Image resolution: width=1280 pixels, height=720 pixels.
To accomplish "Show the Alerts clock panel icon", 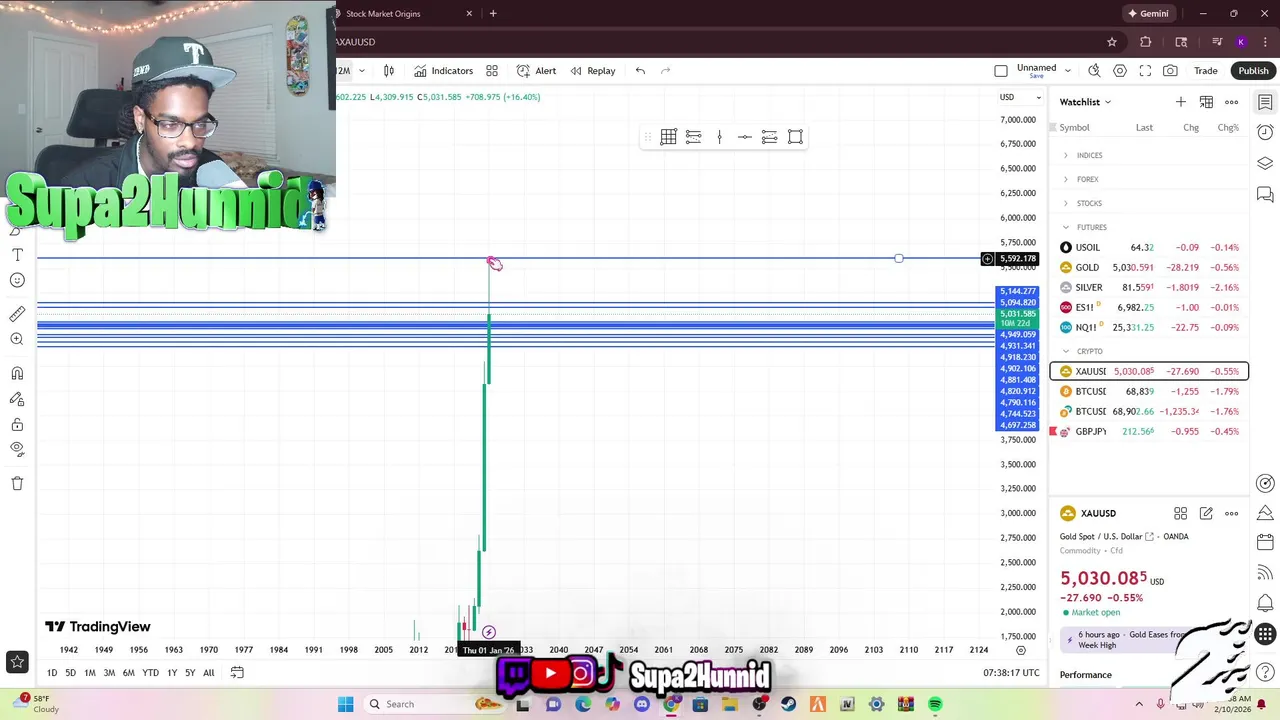I will click(x=1265, y=132).
